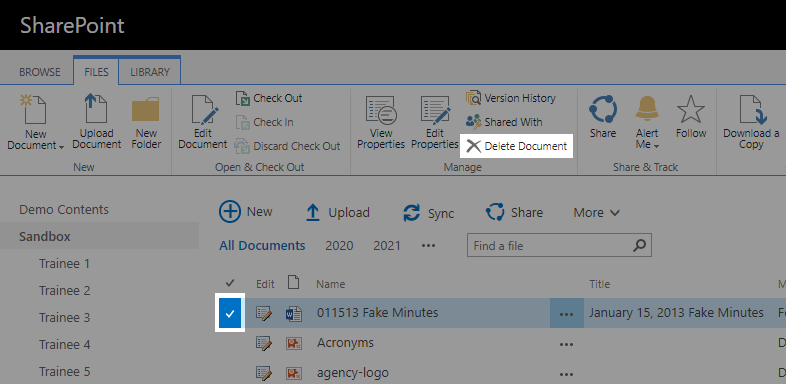Sort by the Title column header
This screenshot has height=384, width=786.
(x=600, y=284)
